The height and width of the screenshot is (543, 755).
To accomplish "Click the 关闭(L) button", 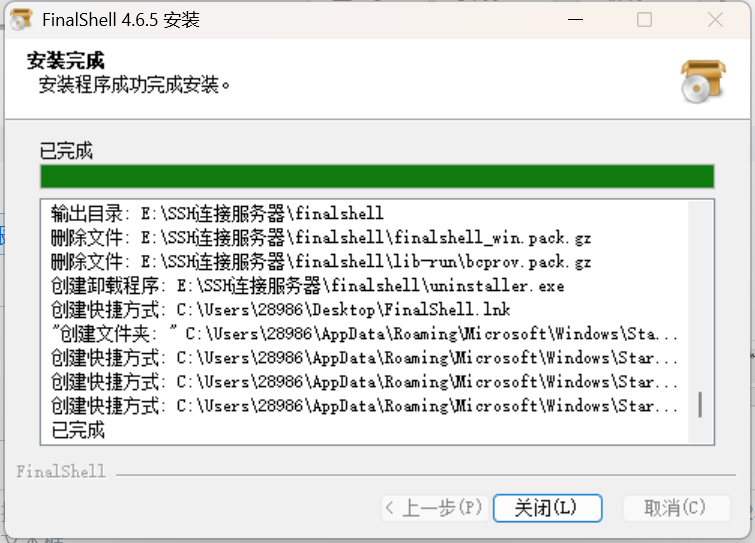I will pyautogui.click(x=547, y=508).
